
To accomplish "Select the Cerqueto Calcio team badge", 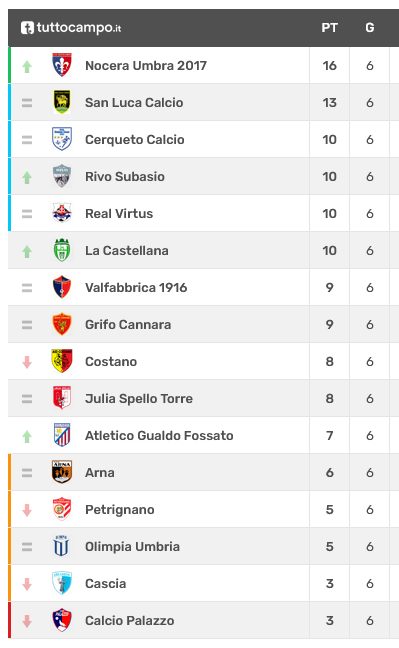I will [62, 139].
